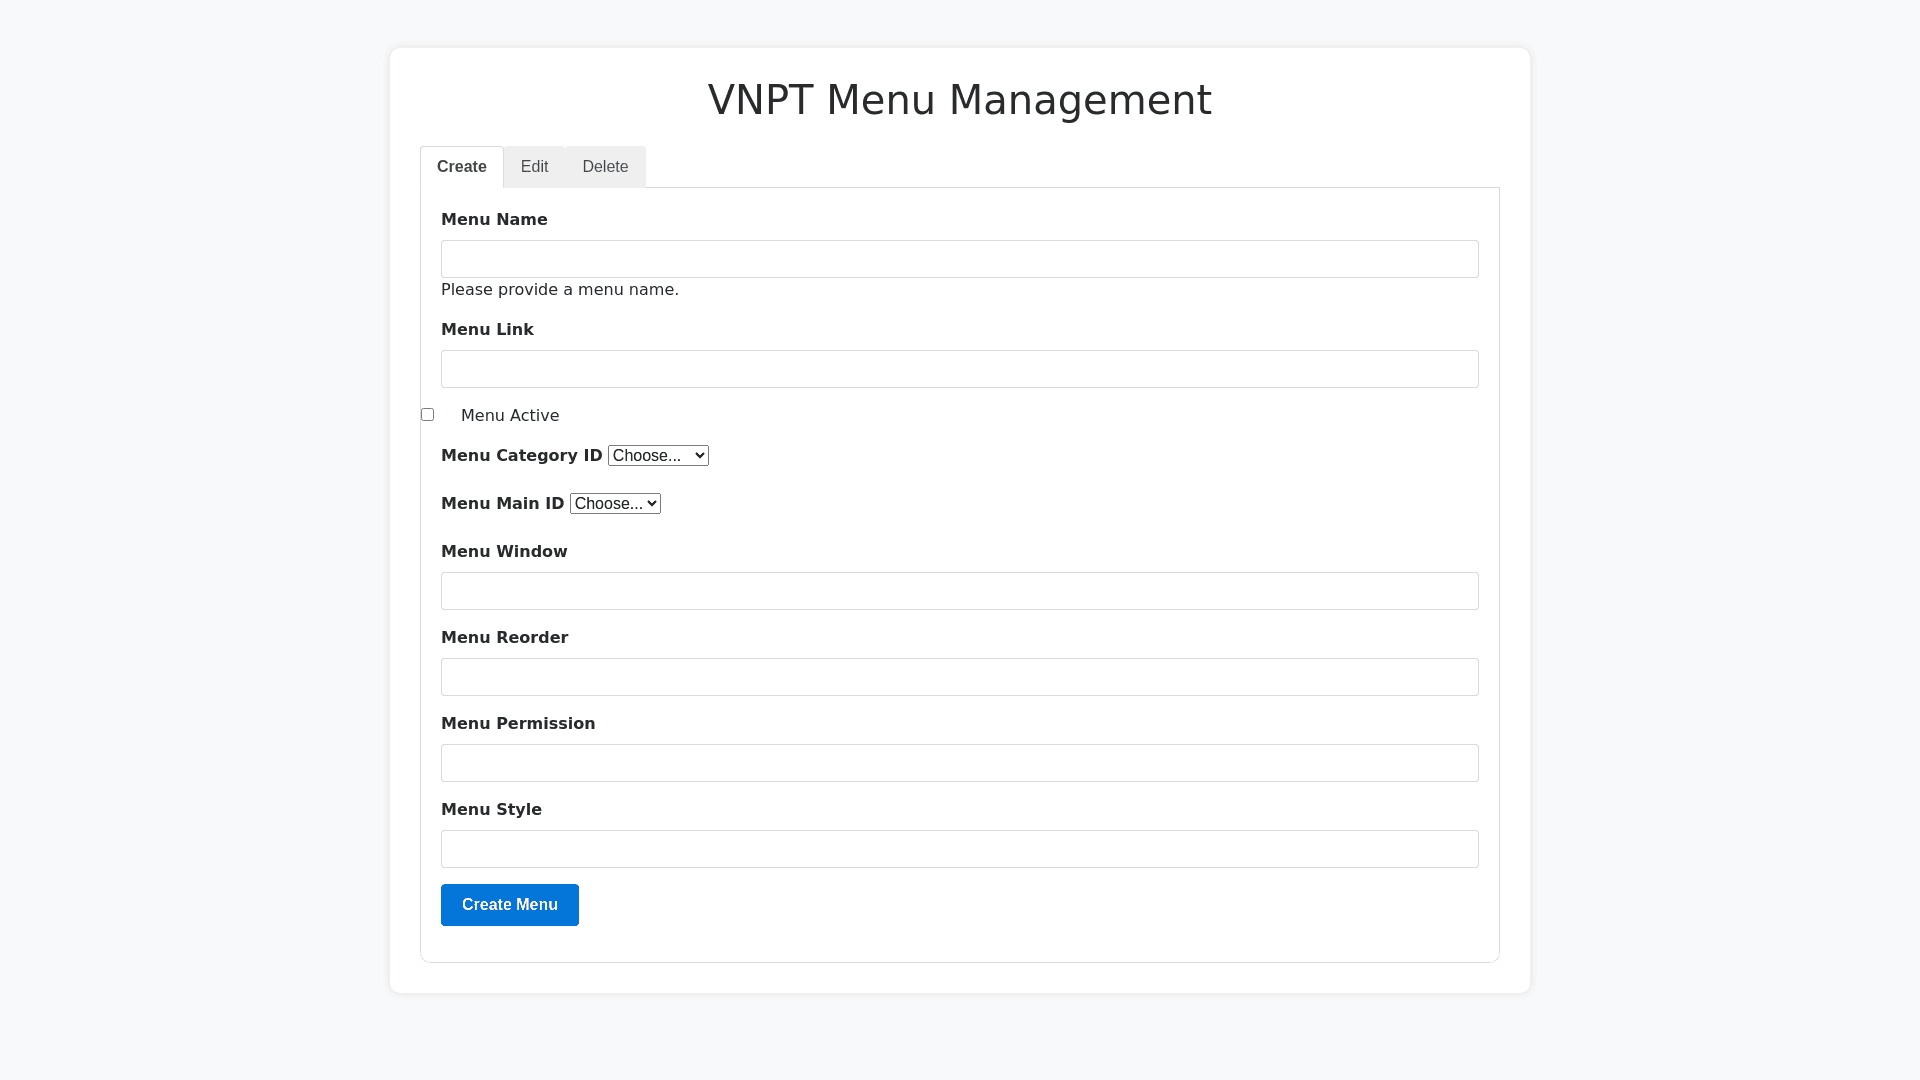This screenshot has width=1920, height=1080.
Task: Click the VNPT Menu Management heading
Action: 959,100
